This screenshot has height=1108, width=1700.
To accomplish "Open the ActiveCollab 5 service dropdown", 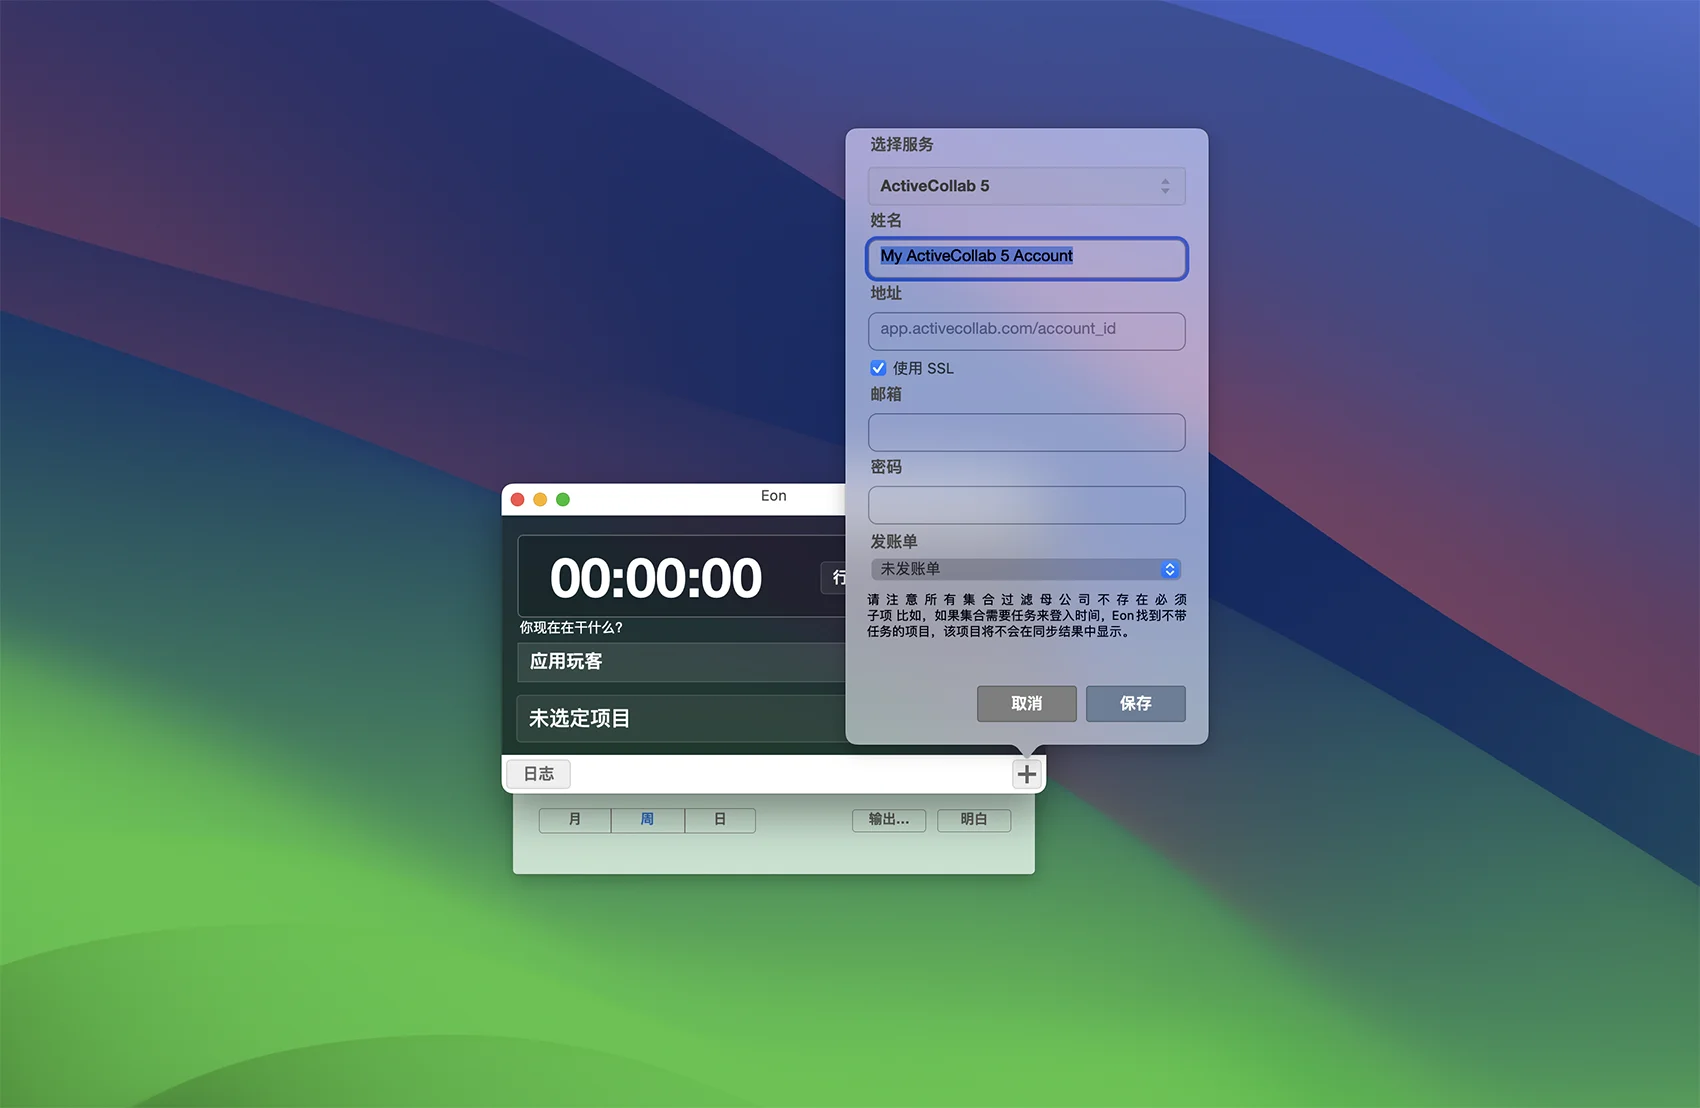I will point(1026,186).
